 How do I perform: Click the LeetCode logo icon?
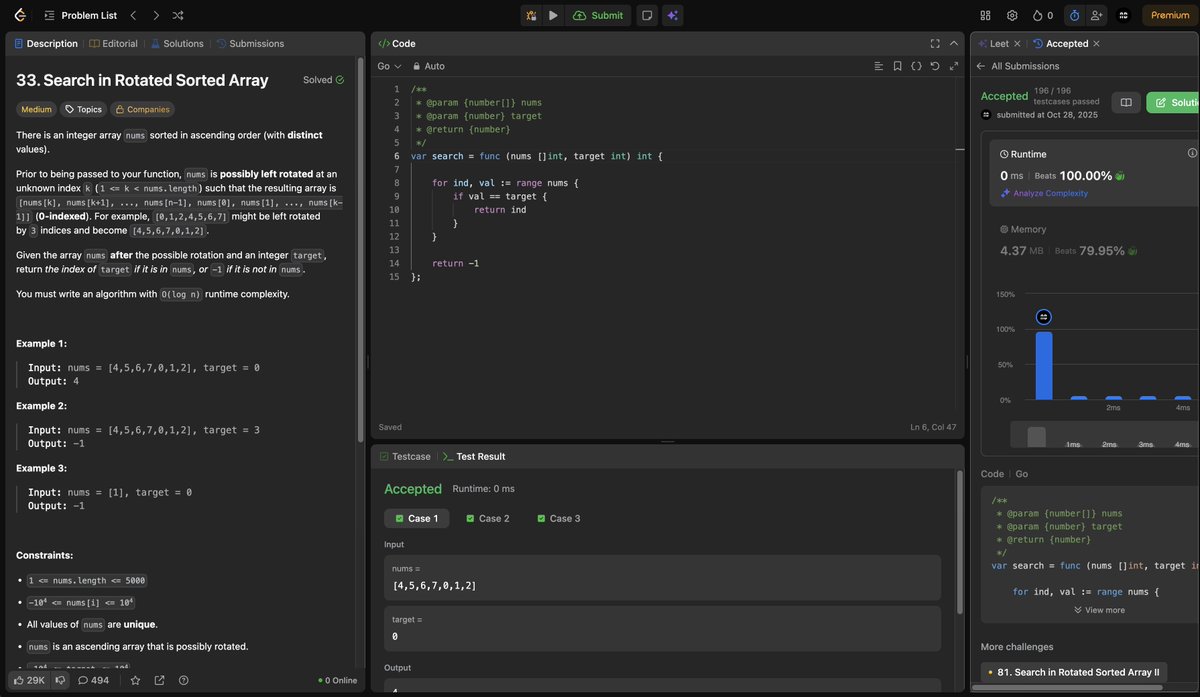pos(21,15)
